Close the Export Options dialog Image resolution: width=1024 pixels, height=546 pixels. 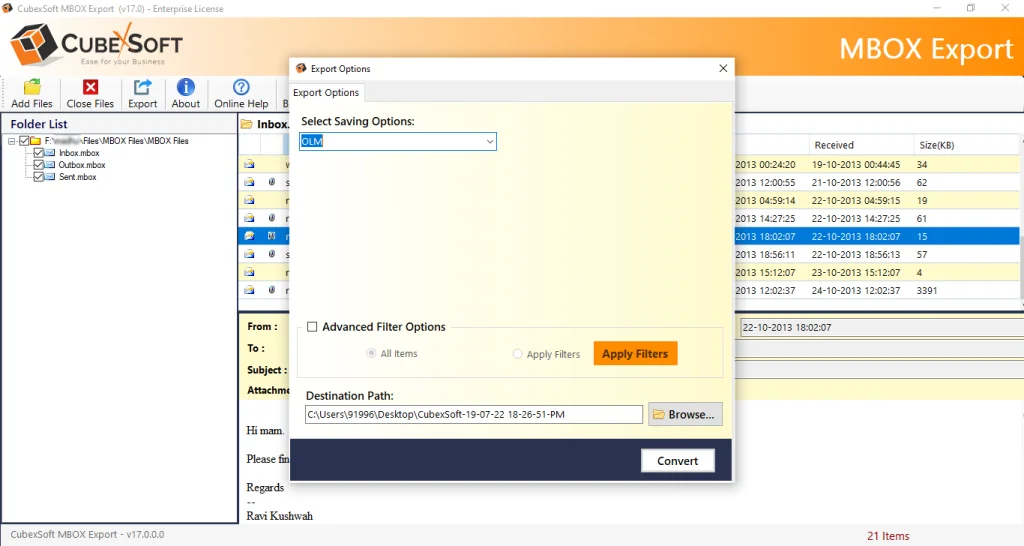pyautogui.click(x=723, y=69)
